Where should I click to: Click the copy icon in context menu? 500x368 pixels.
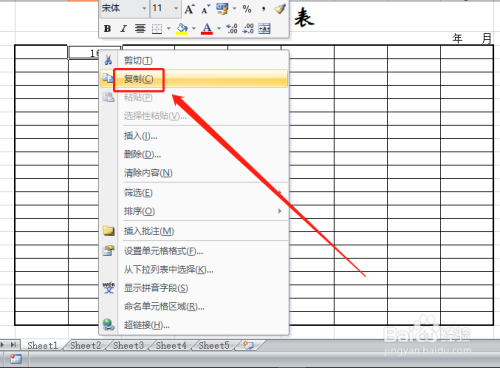pyautogui.click(x=108, y=78)
